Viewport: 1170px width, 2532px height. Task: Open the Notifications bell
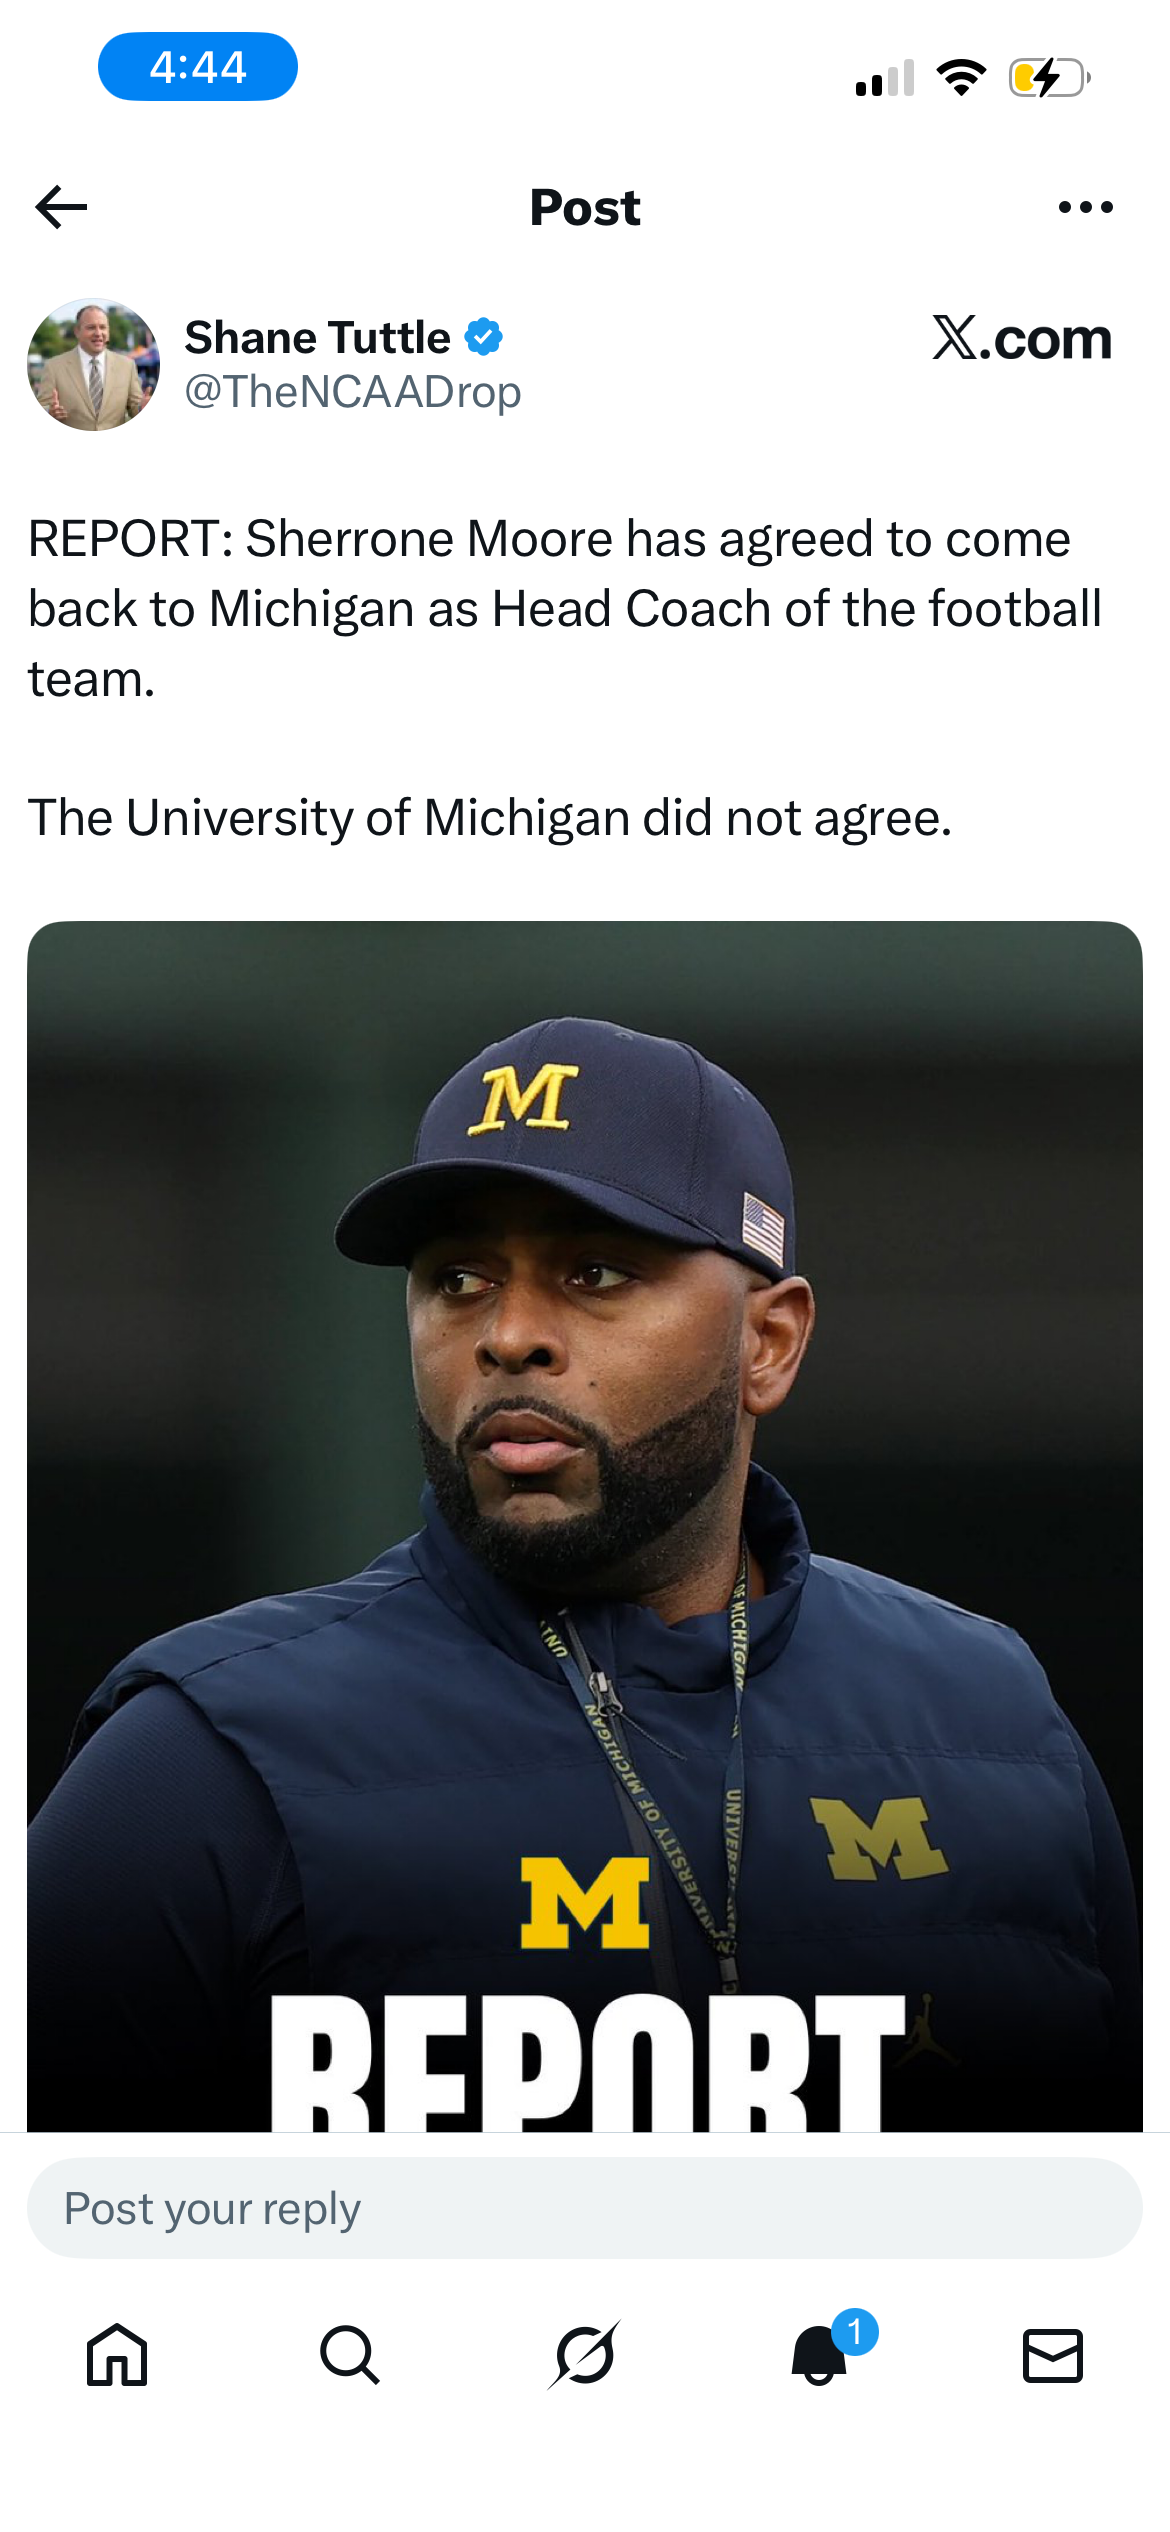coord(820,2355)
